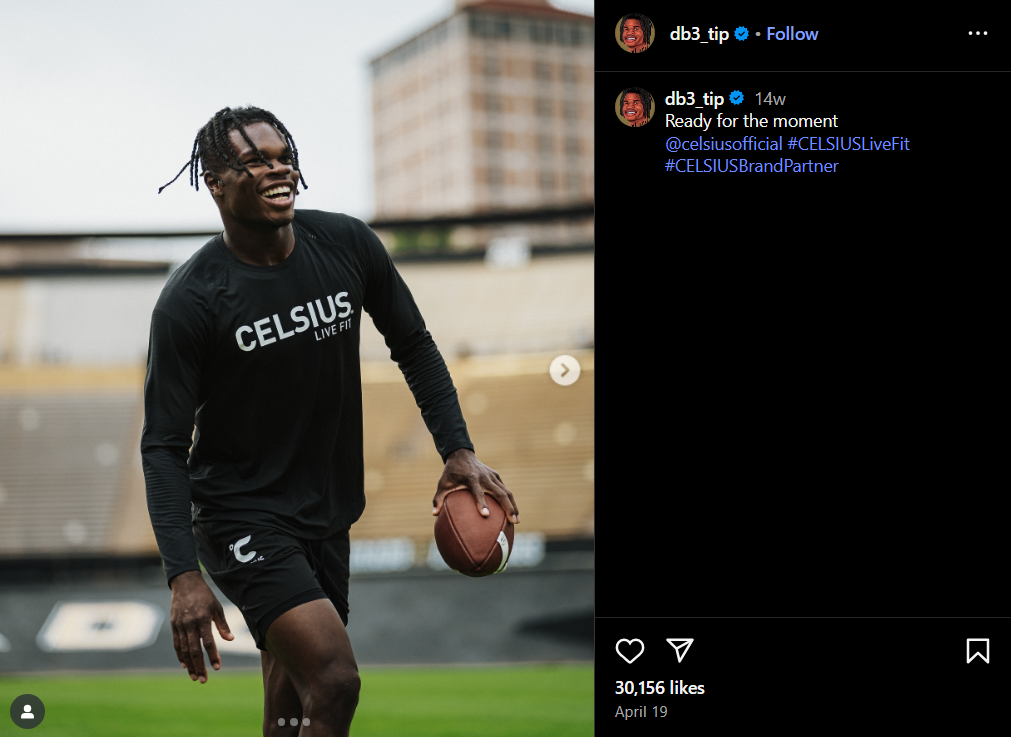Like the post with the heart icon

point(629,651)
